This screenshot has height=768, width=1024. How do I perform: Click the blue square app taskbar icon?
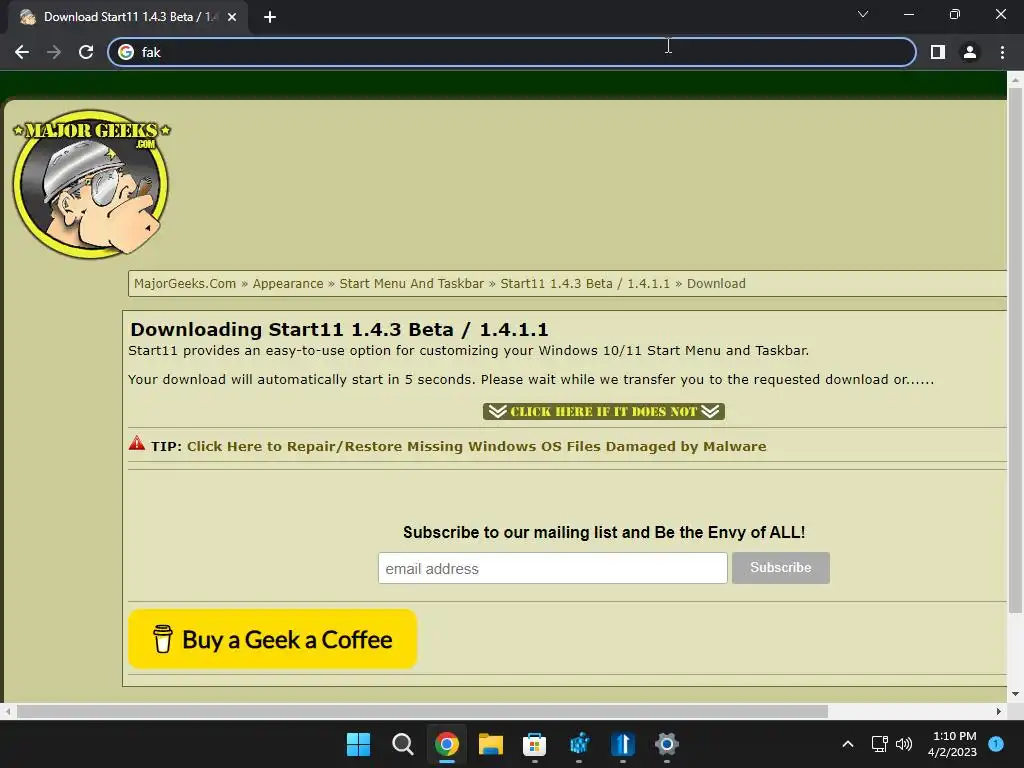(622, 744)
